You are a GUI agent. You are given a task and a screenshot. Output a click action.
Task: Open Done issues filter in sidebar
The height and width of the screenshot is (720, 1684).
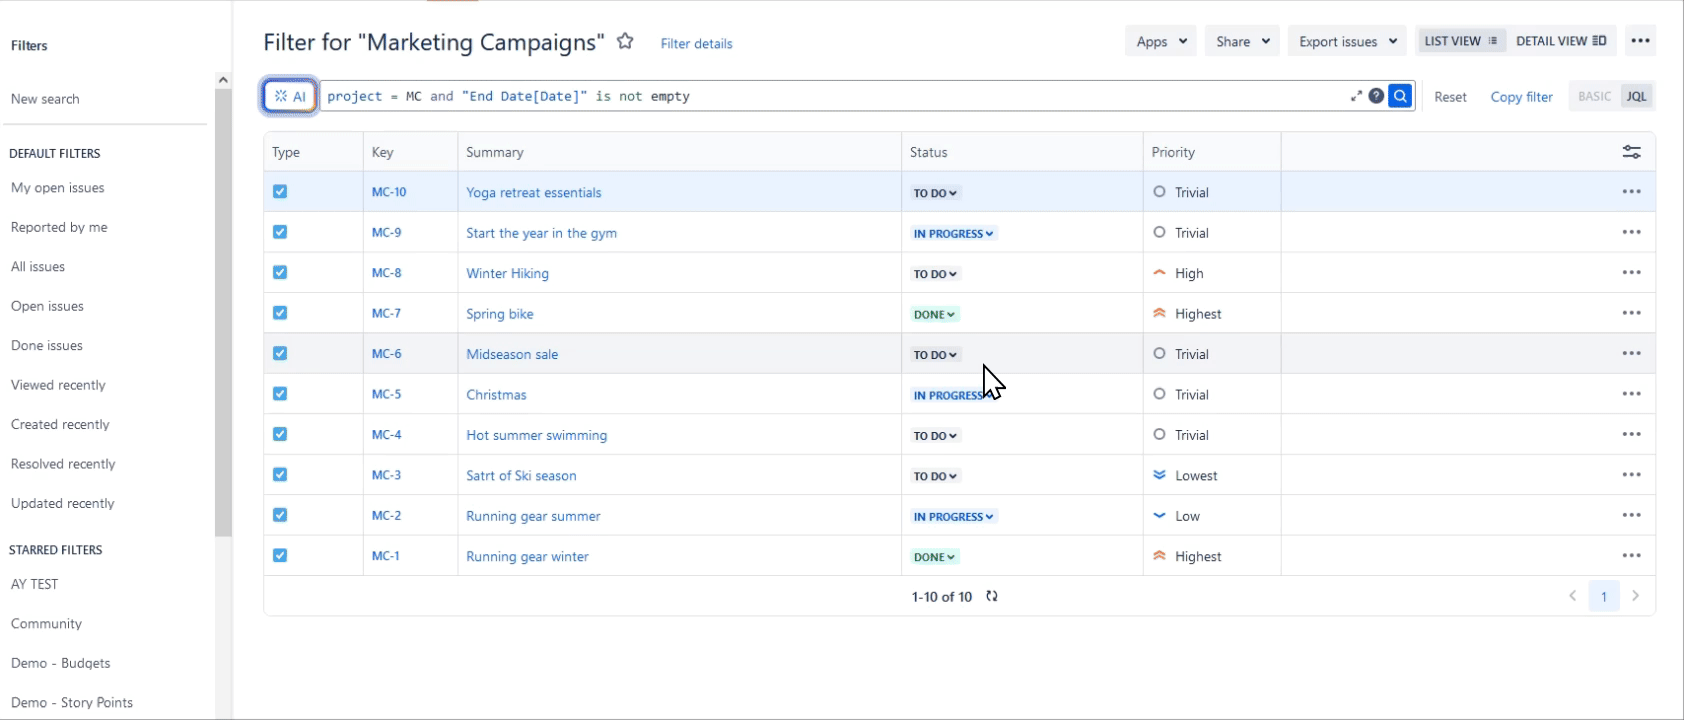click(47, 346)
